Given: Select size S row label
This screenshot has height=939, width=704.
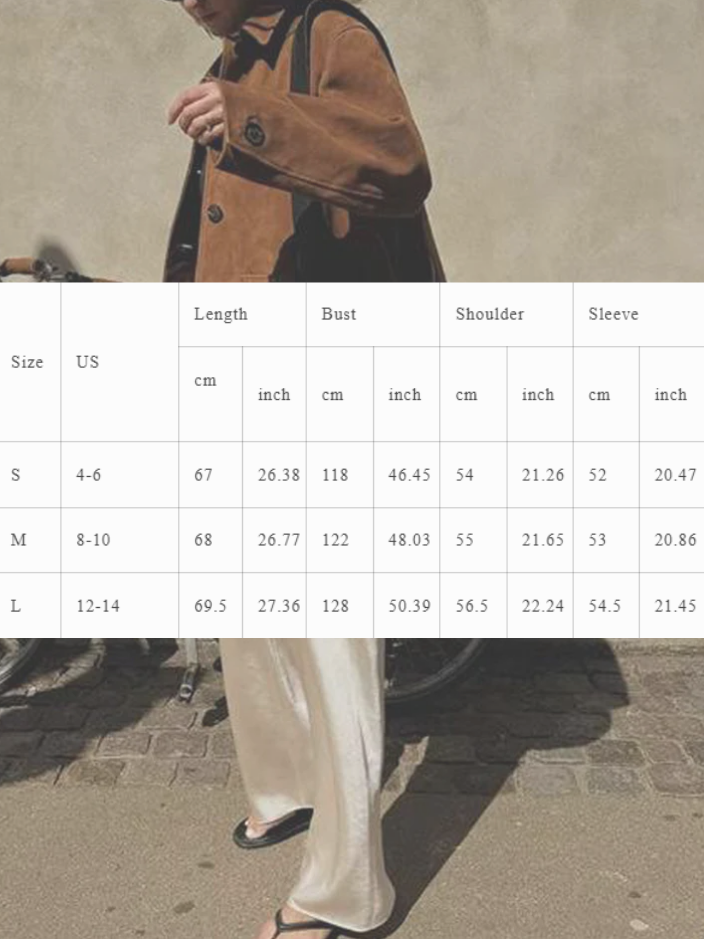Looking at the screenshot, I should point(16,475).
